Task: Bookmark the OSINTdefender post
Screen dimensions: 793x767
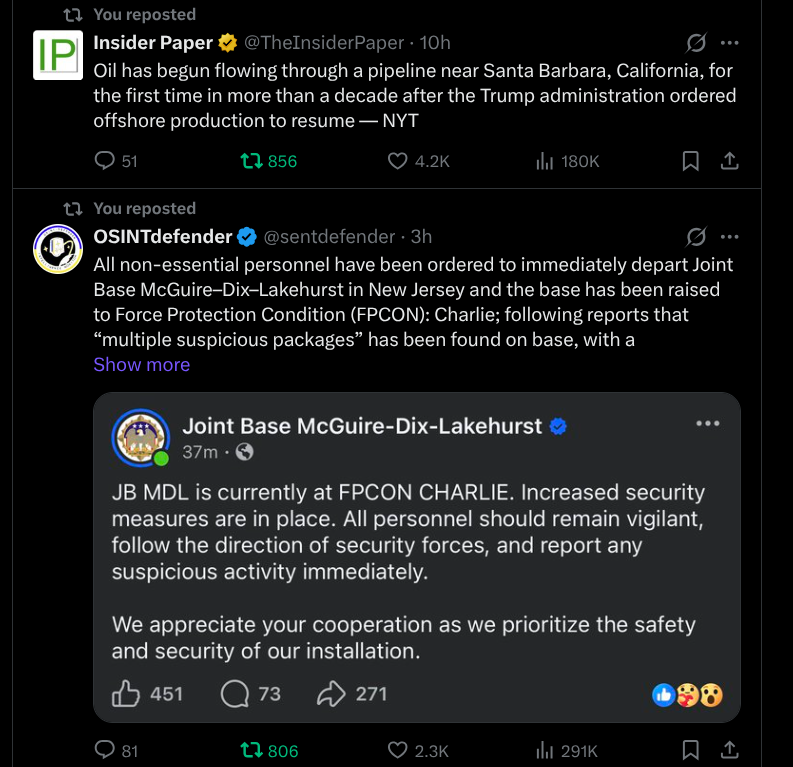Action: coord(690,750)
